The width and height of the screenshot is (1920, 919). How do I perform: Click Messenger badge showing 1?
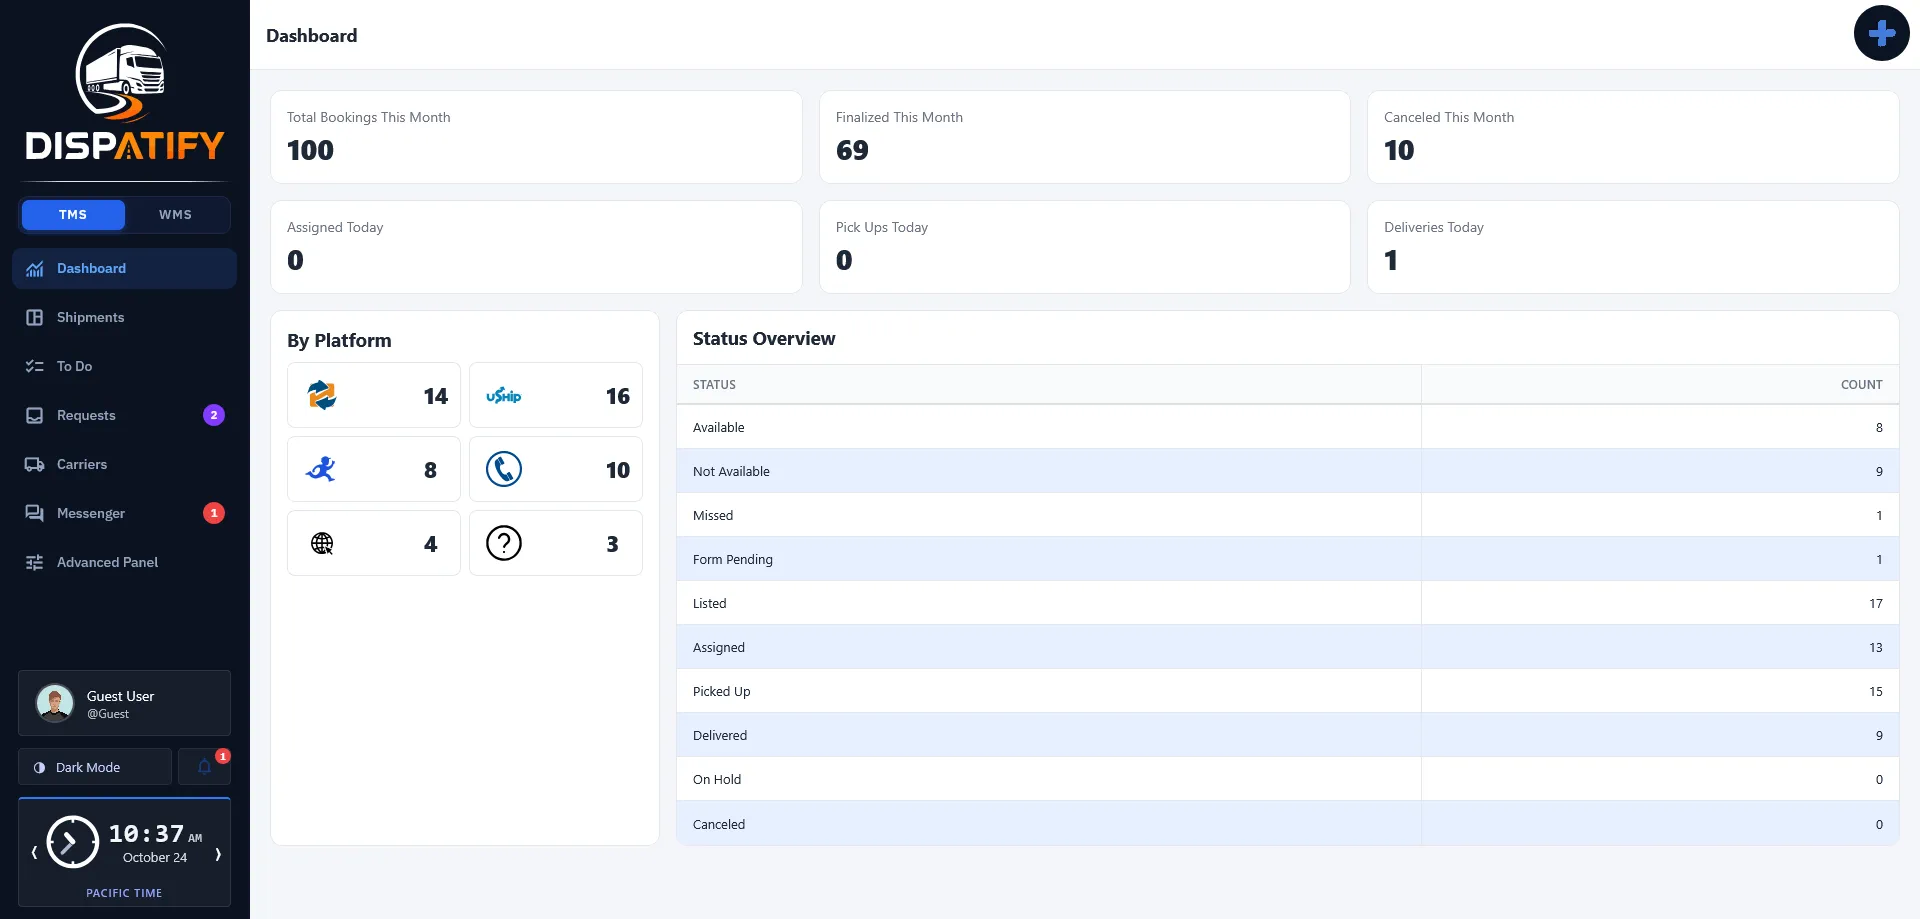click(x=214, y=513)
